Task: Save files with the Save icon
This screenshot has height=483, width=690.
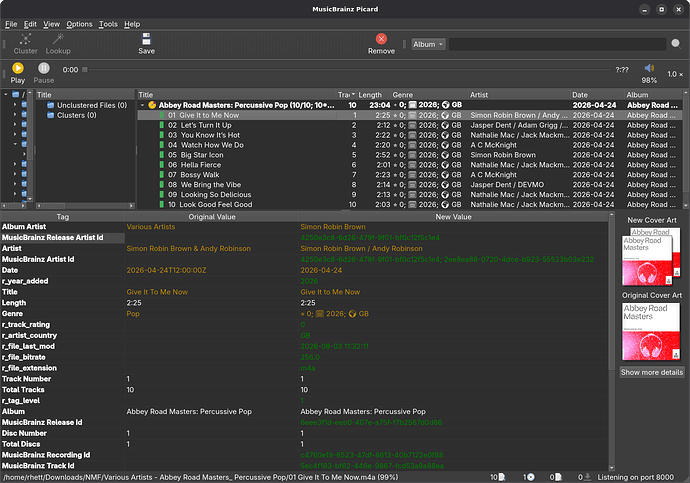Action: tap(146, 39)
